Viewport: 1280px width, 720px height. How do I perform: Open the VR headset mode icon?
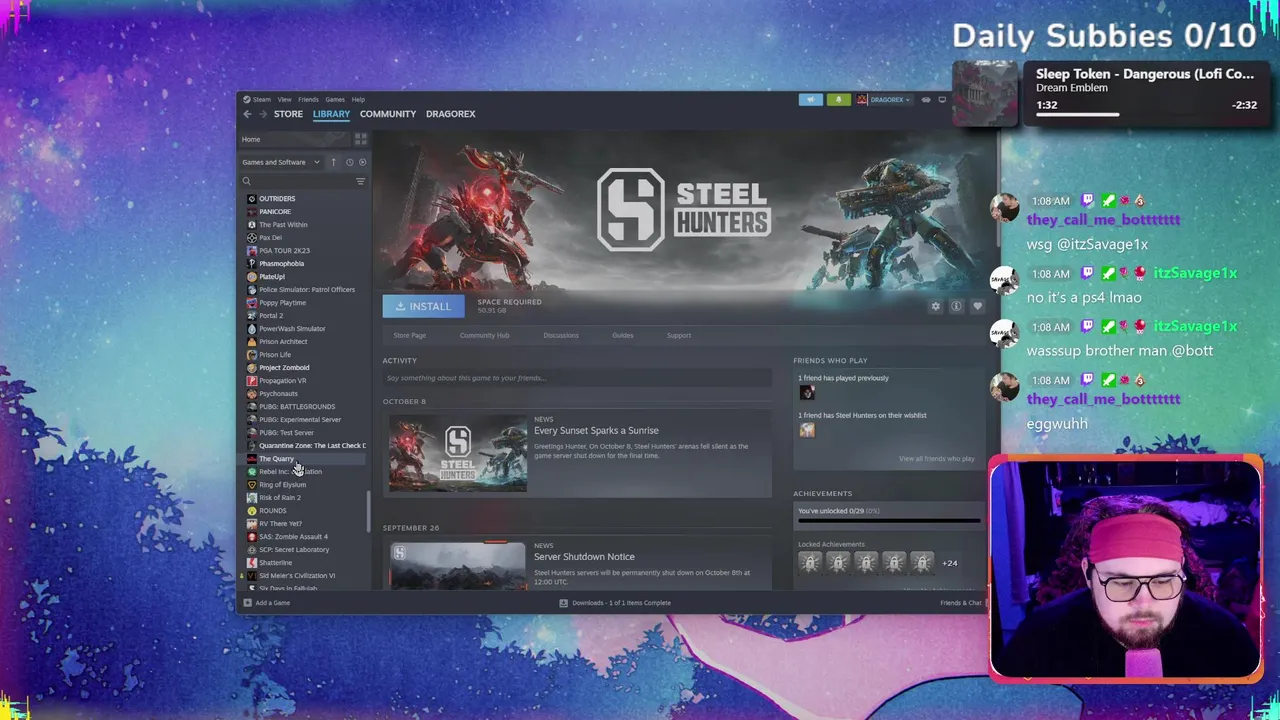click(x=926, y=99)
